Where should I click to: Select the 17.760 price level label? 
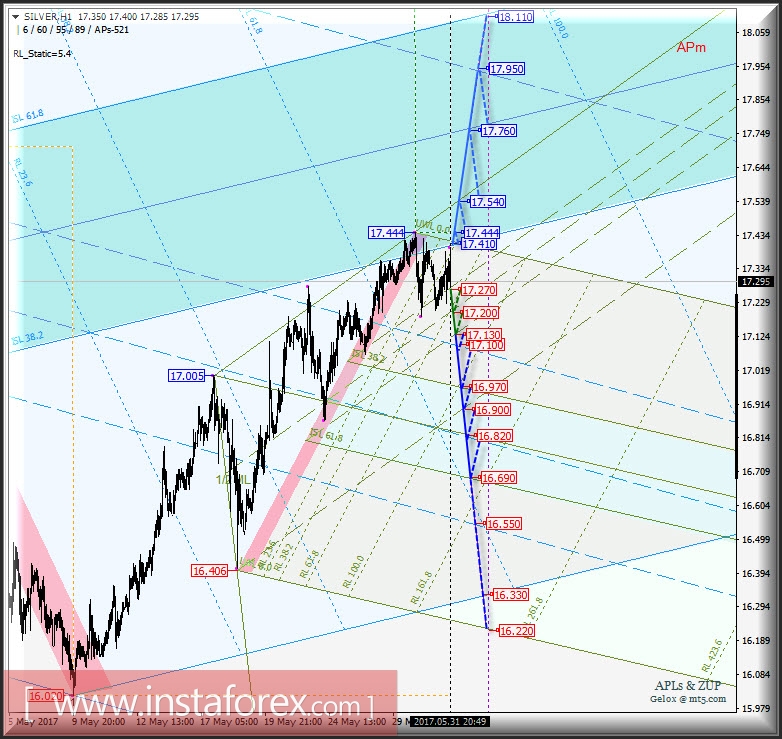pyautogui.click(x=499, y=131)
